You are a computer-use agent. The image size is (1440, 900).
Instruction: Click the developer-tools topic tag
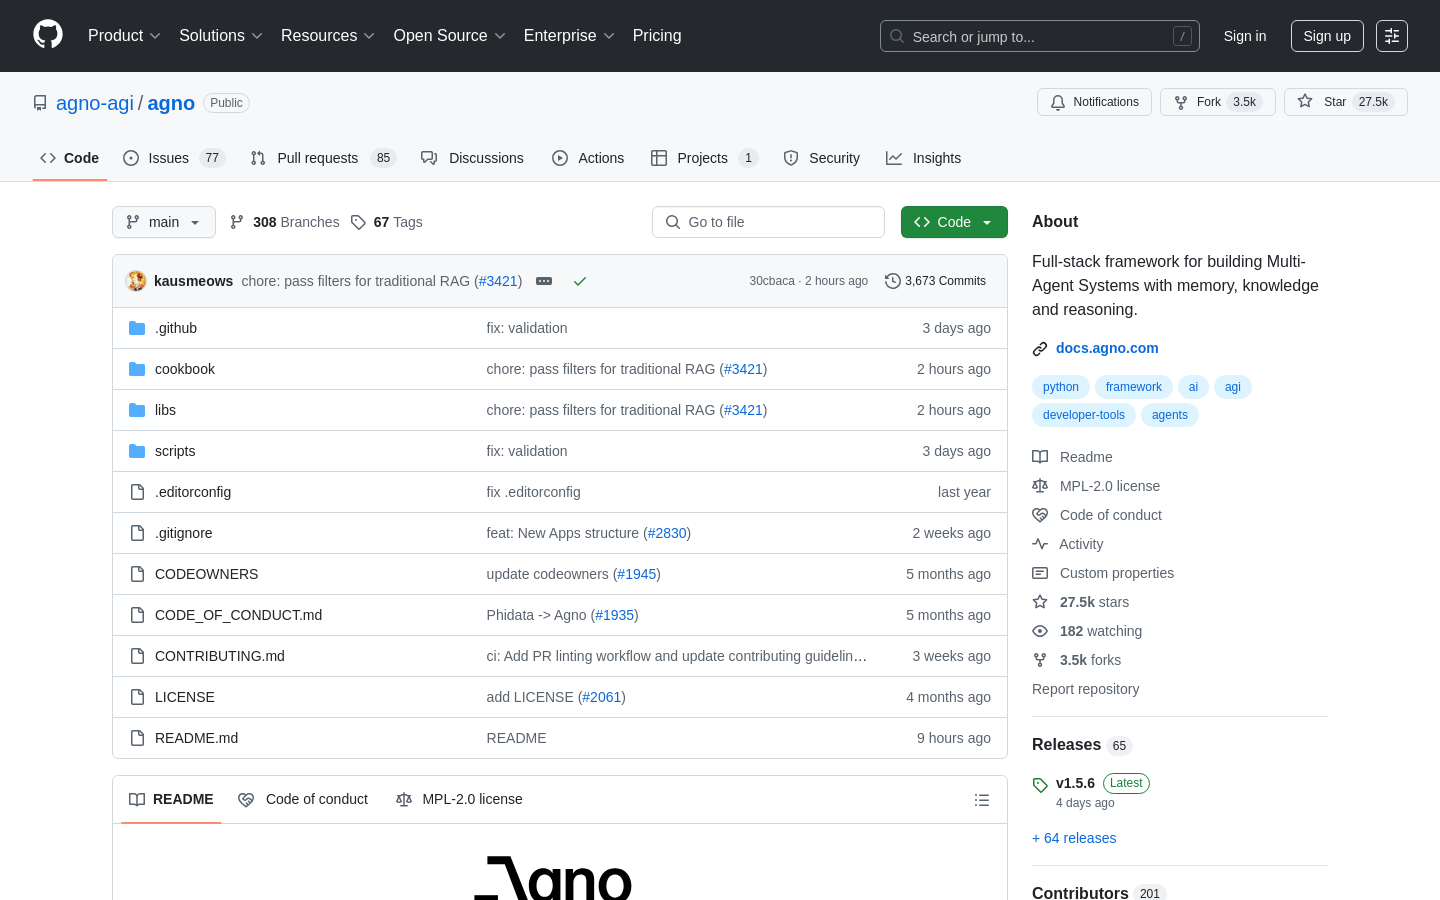click(1084, 415)
